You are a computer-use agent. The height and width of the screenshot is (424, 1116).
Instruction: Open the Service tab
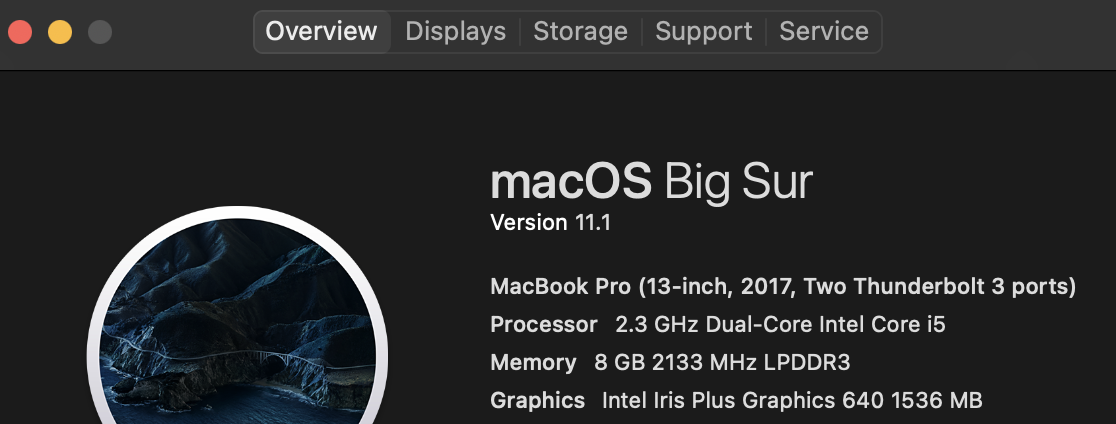click(824, 32)
